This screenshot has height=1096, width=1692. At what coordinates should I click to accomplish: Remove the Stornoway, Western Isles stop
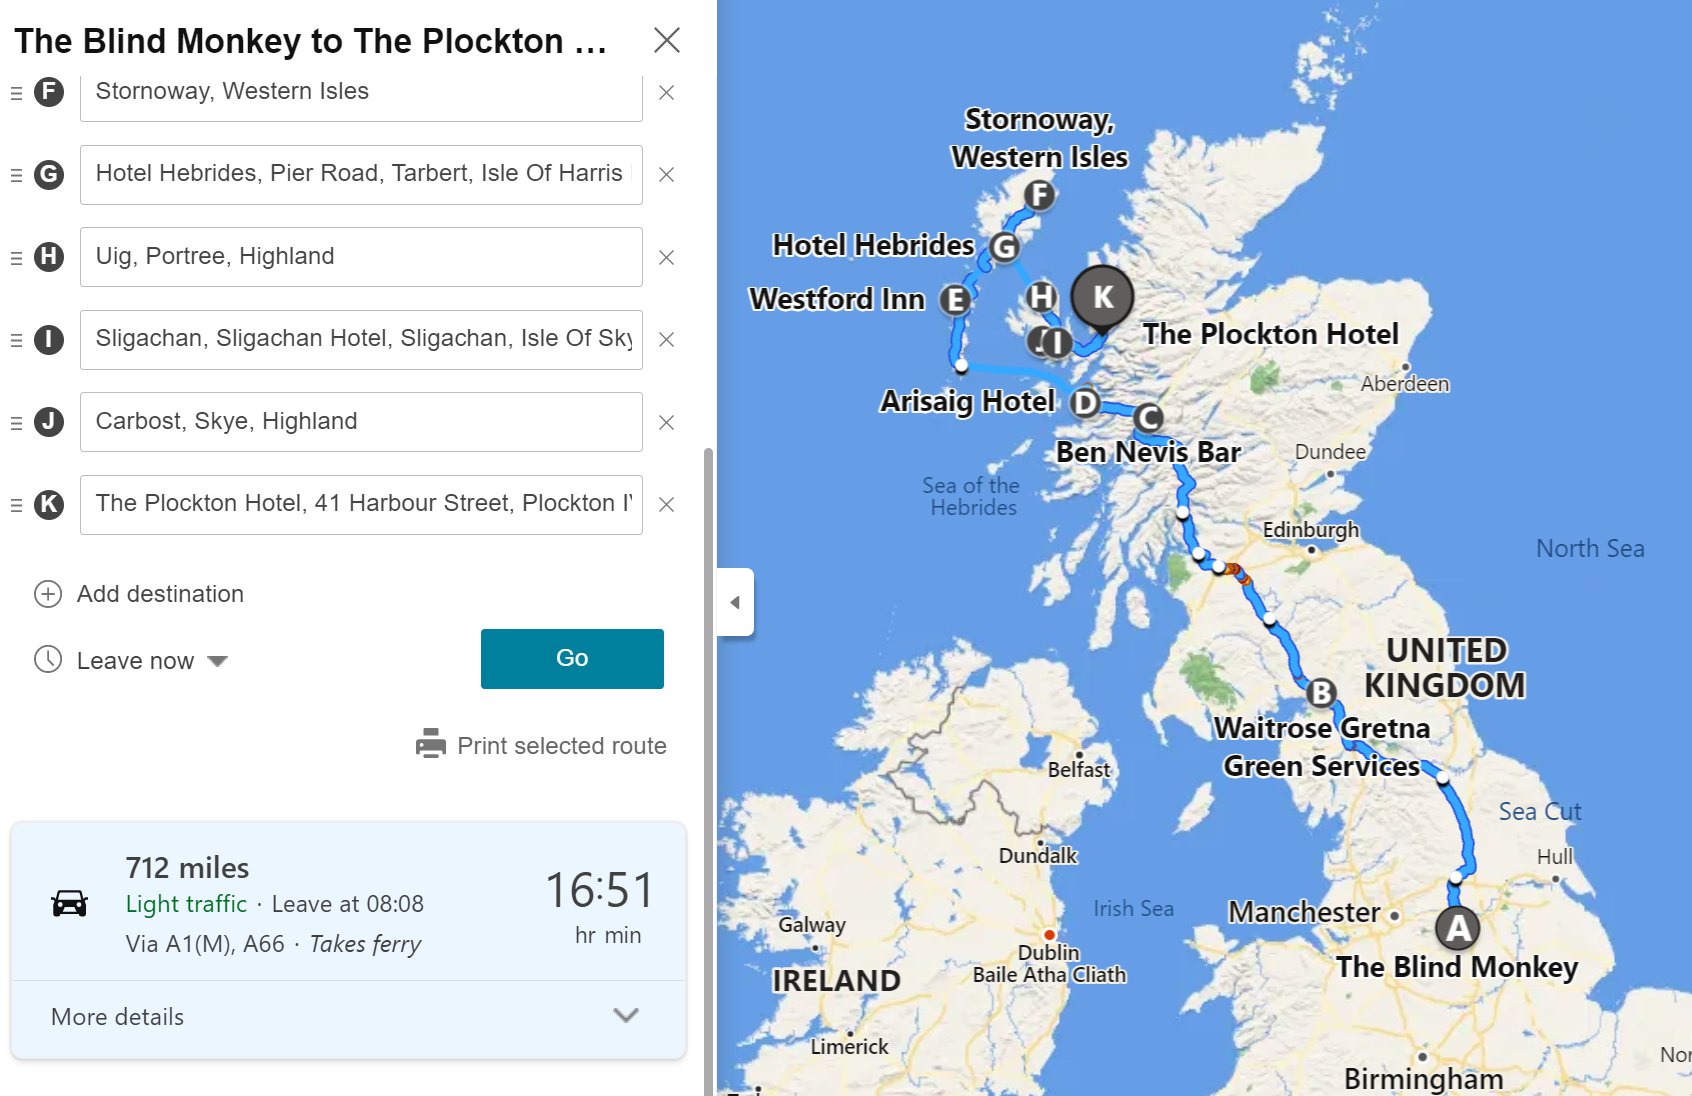coord(666,92)
